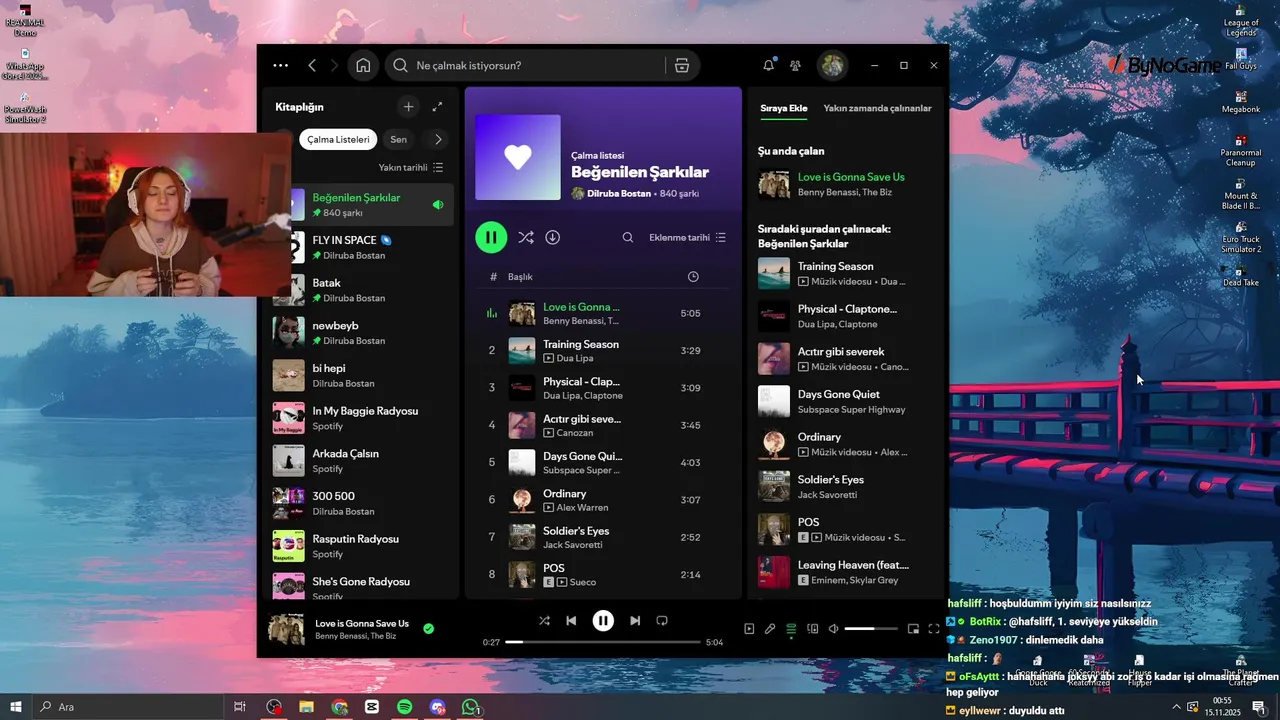Skip to previous track
The image size is (1280, 720).
(571, 621)
